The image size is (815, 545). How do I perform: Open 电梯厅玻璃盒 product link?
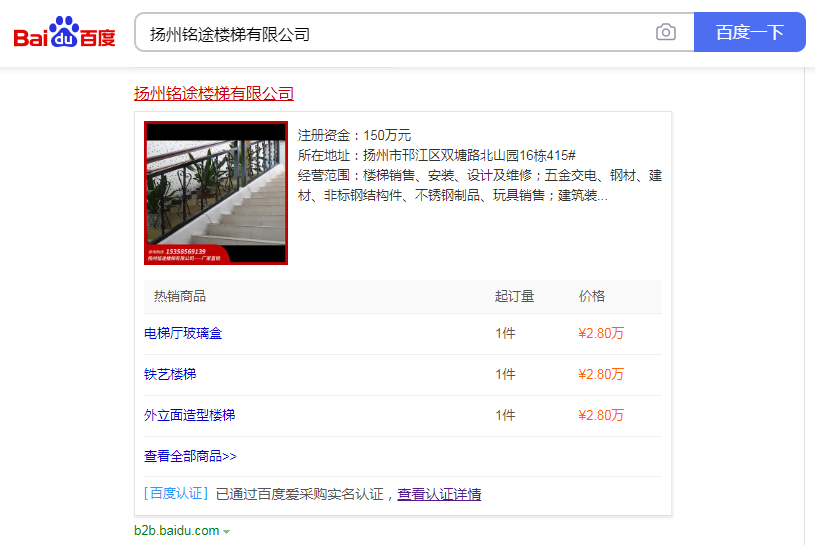183,333
